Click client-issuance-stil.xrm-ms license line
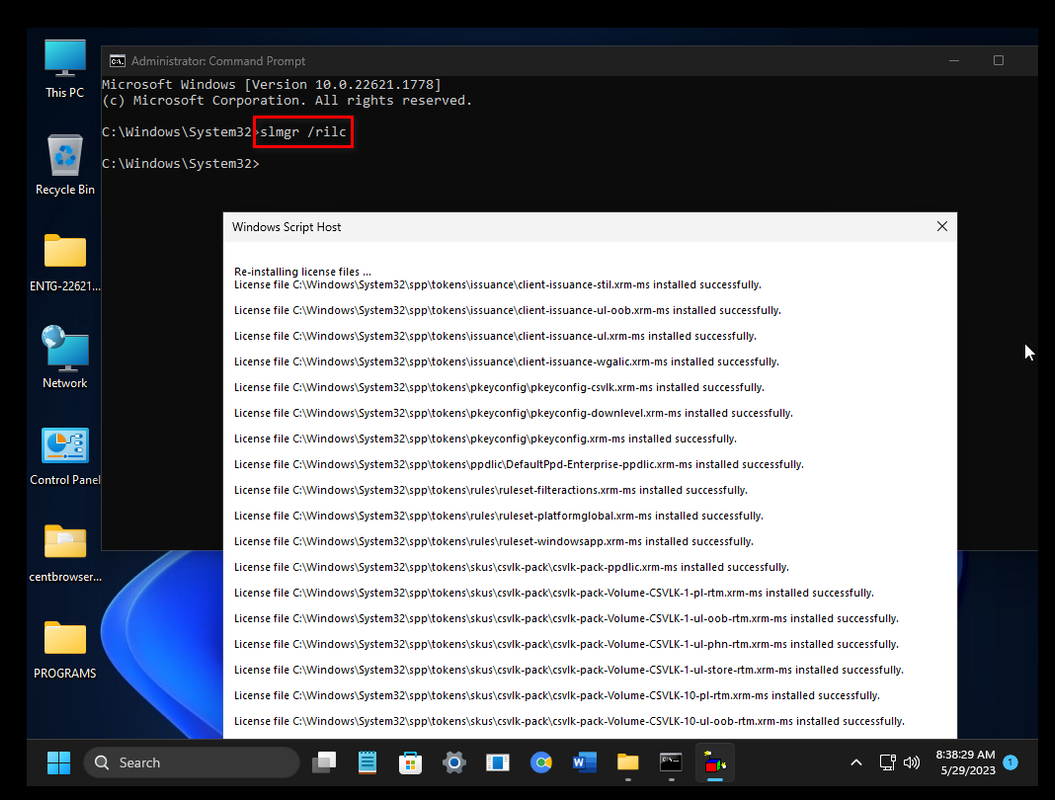Image resolution: width=1055 pixels, height=800 pixels. [498, 285]
